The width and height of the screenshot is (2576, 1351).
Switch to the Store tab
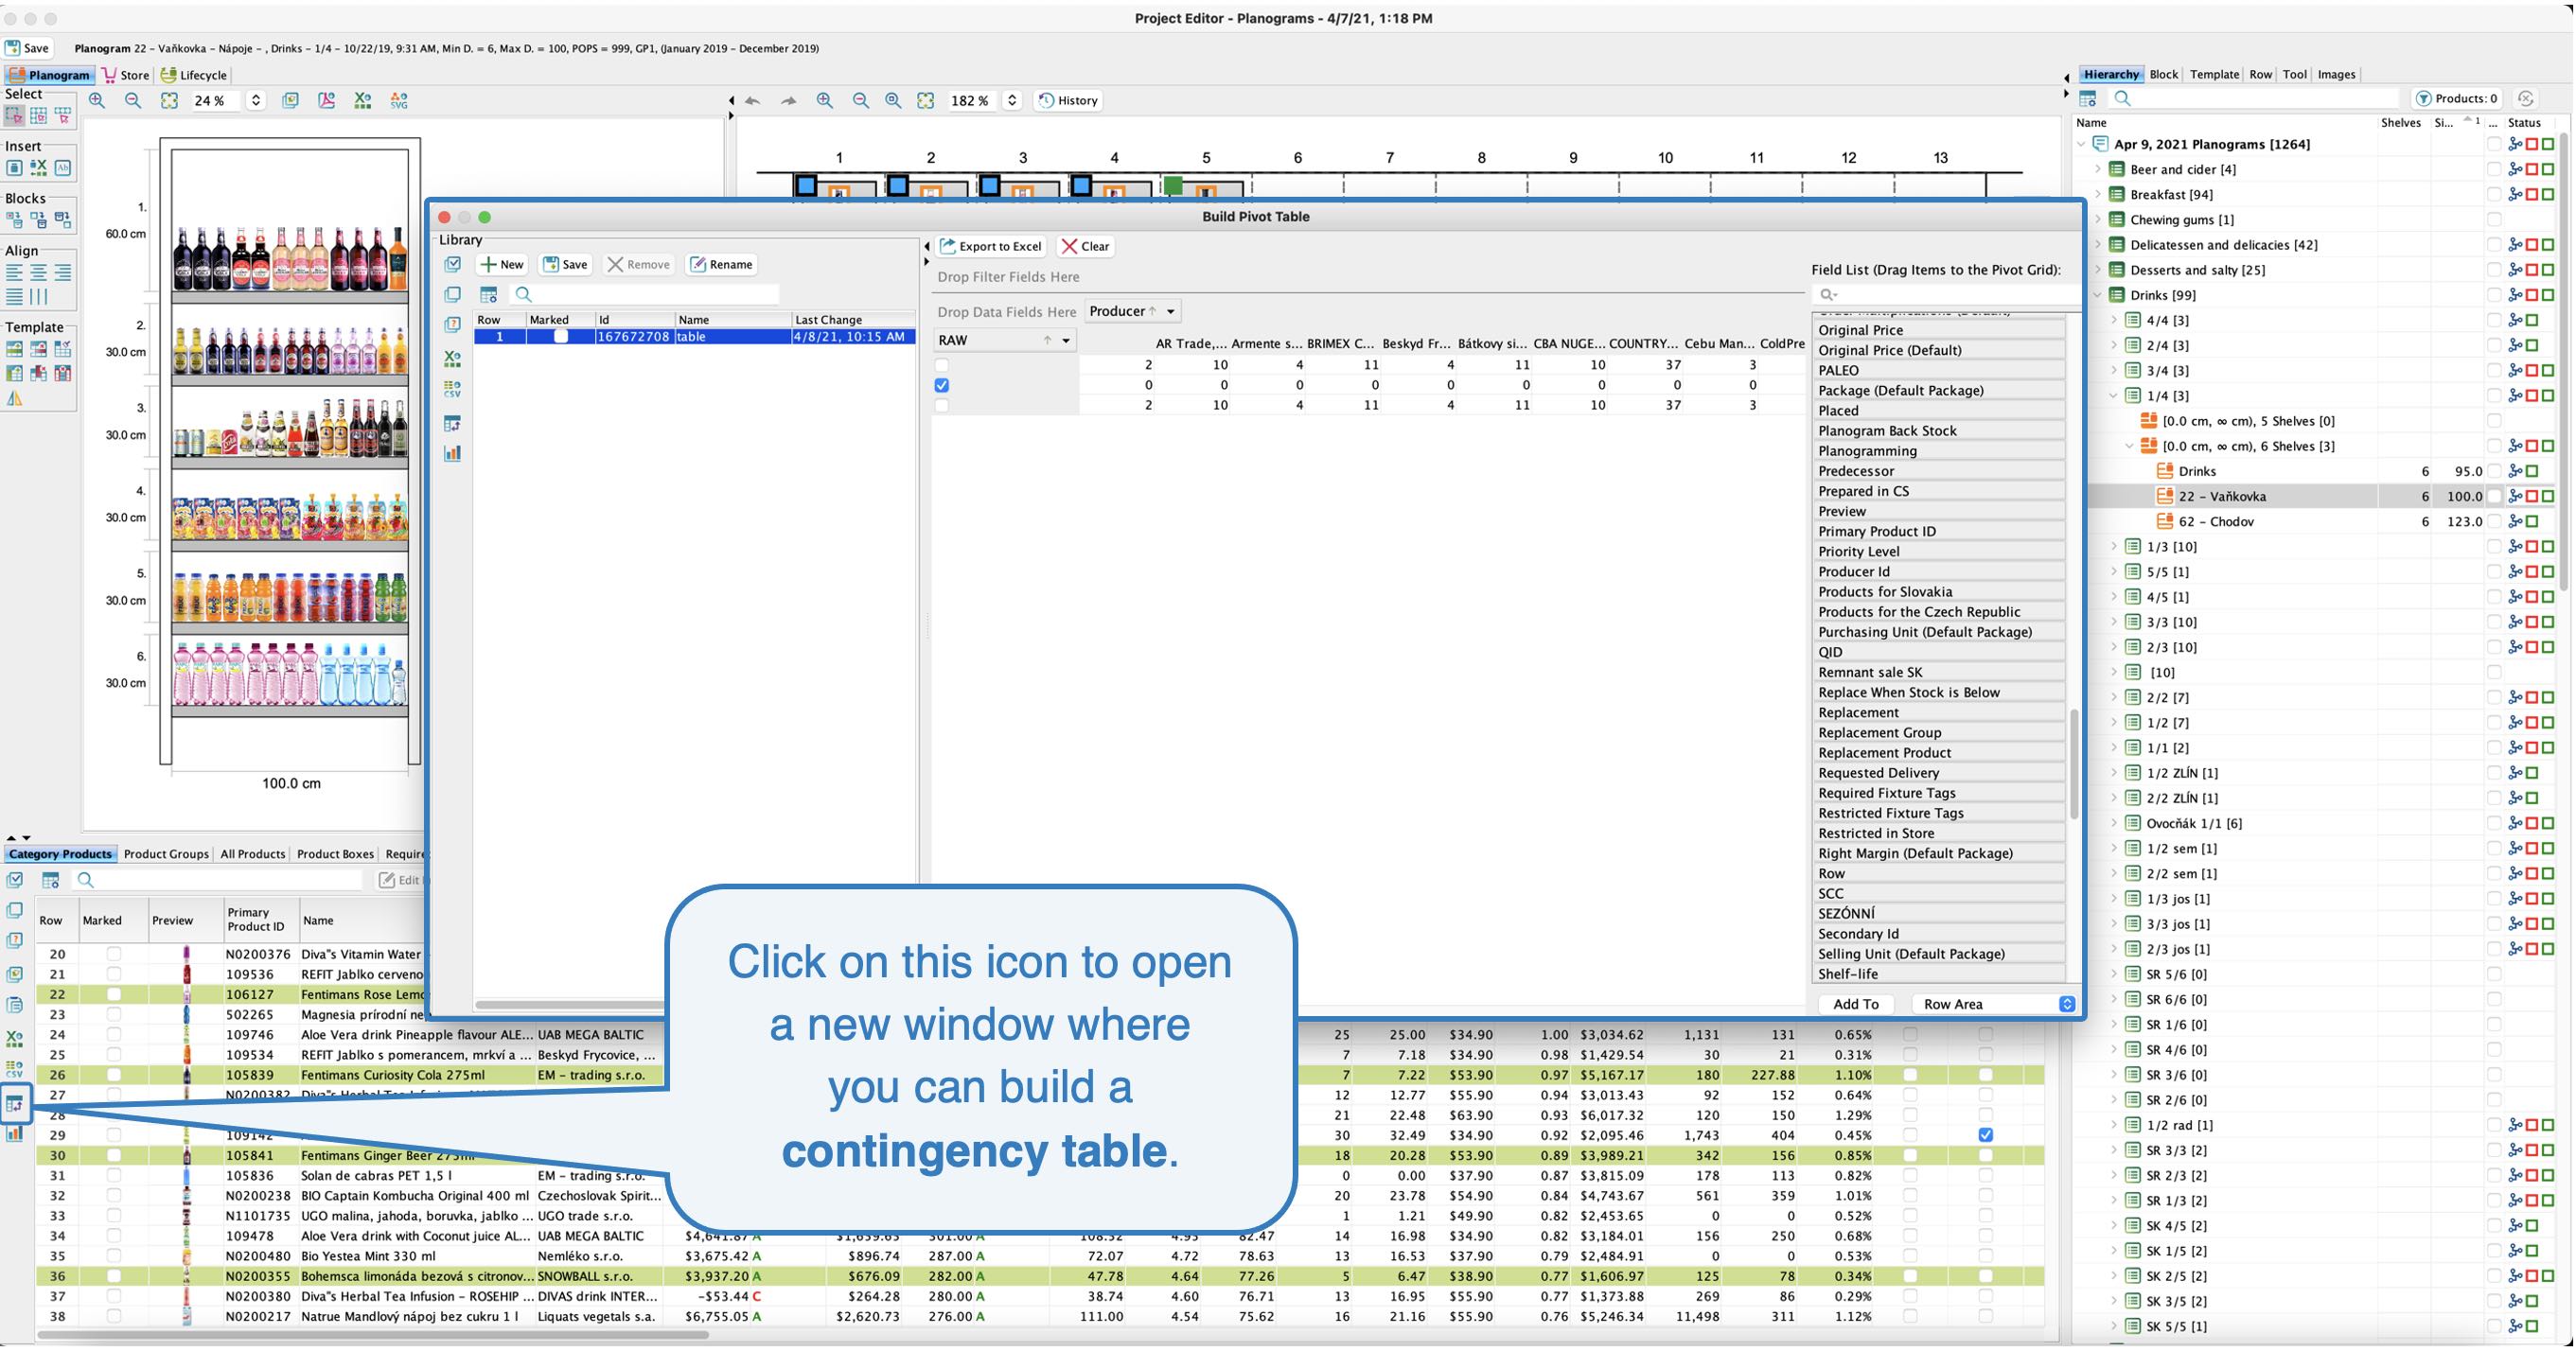(126, 75)
